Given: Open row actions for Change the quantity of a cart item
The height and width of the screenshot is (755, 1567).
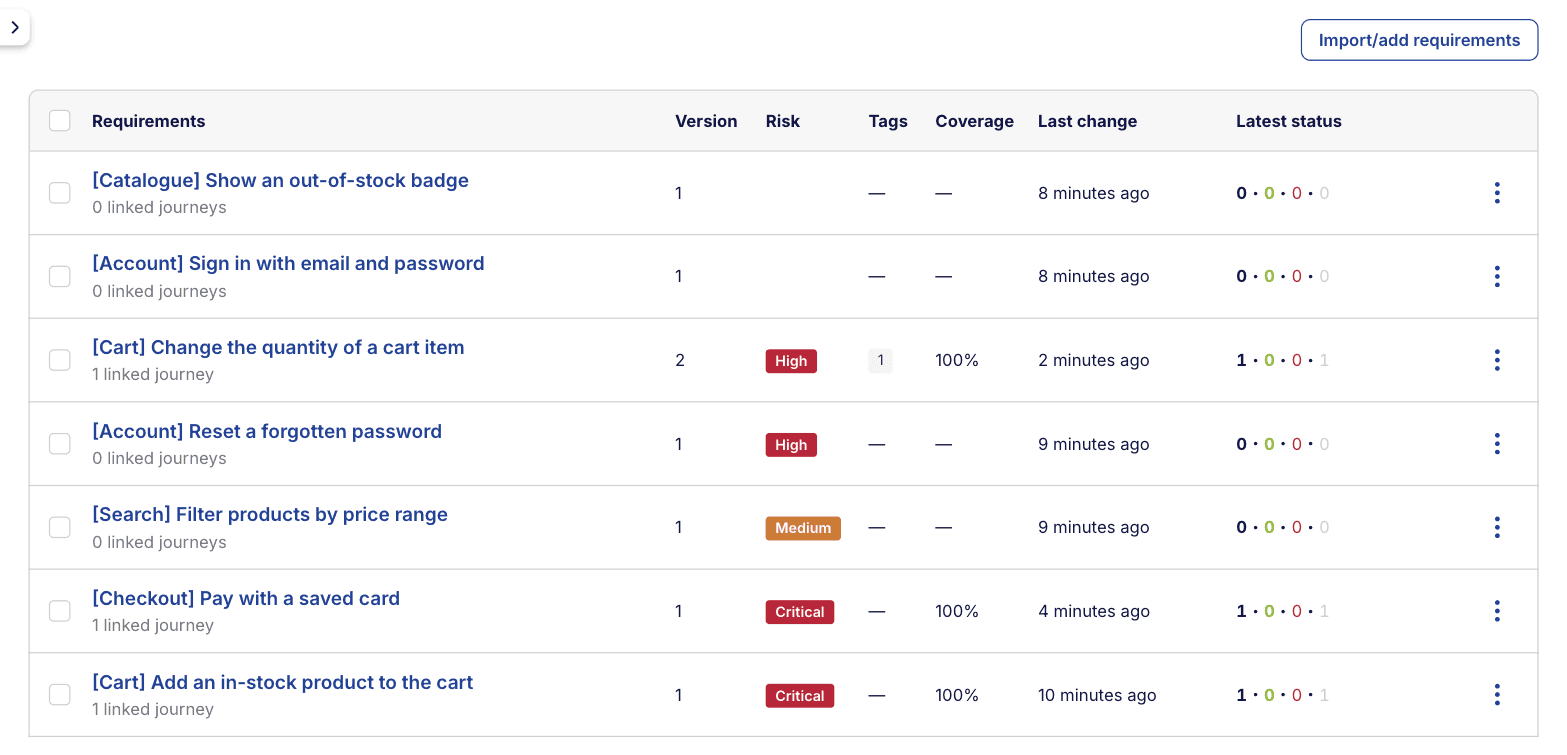Looking at the screenshot, I should point(1496,360).
